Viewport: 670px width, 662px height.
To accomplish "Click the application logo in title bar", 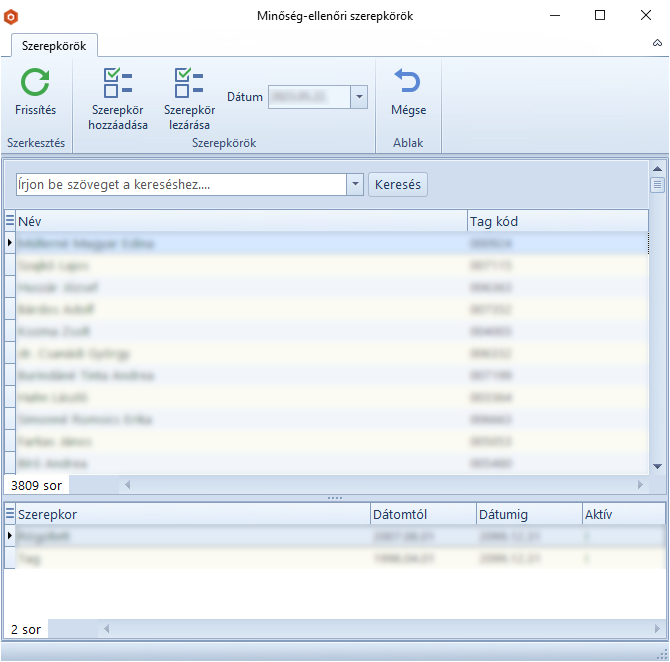I will point(12,16).
